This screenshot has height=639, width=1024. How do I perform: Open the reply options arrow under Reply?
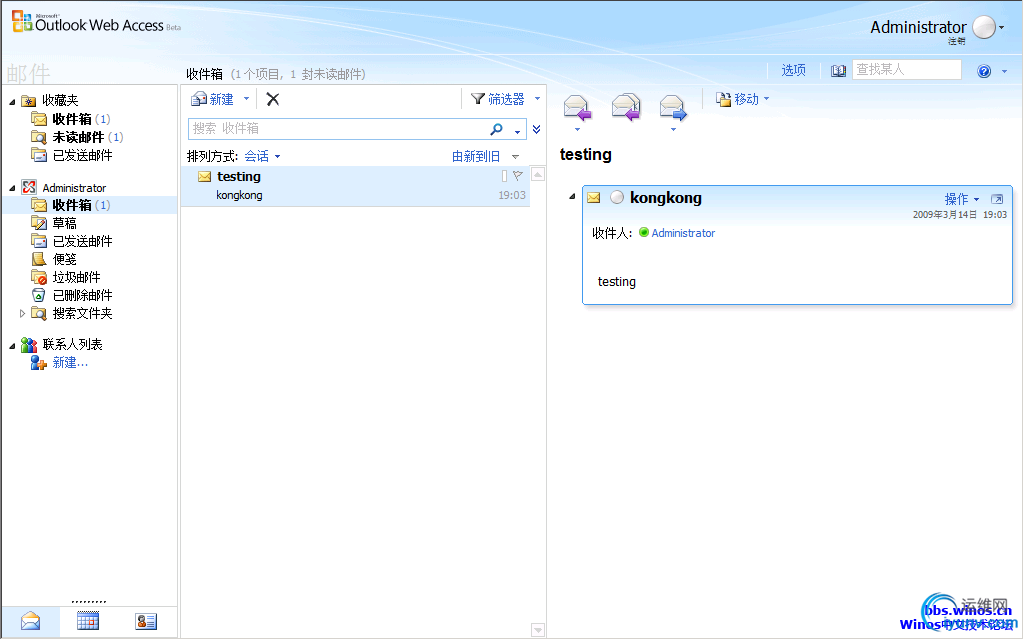tap(577, 129)
